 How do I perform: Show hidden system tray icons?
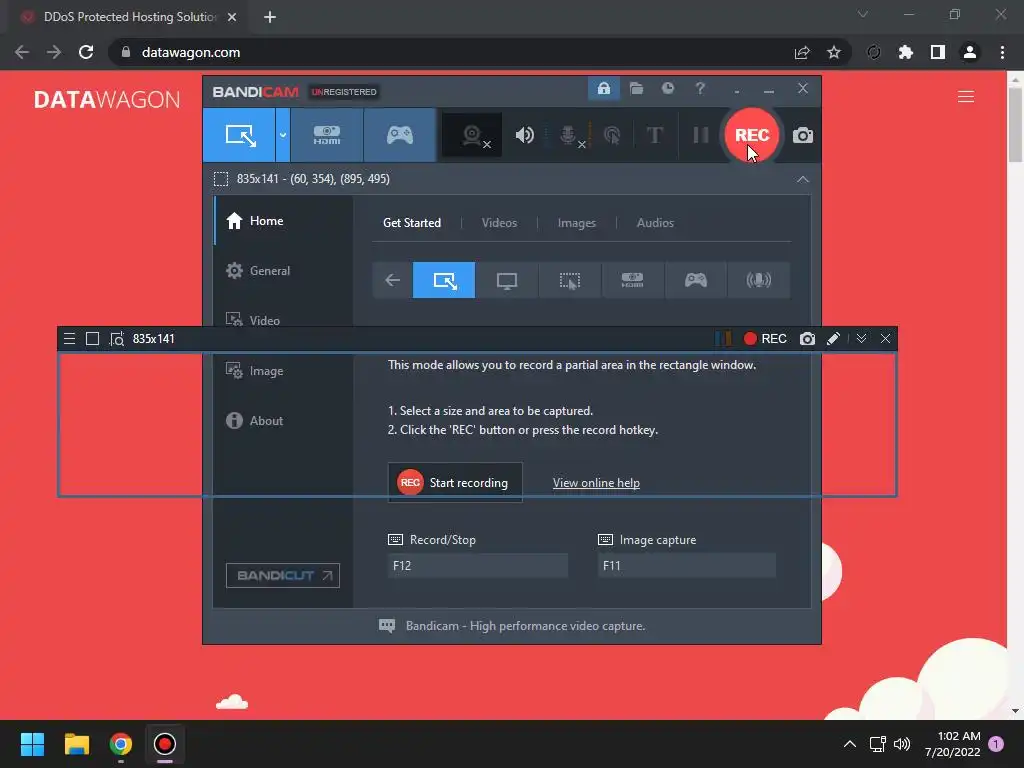[x=850, y=744]
